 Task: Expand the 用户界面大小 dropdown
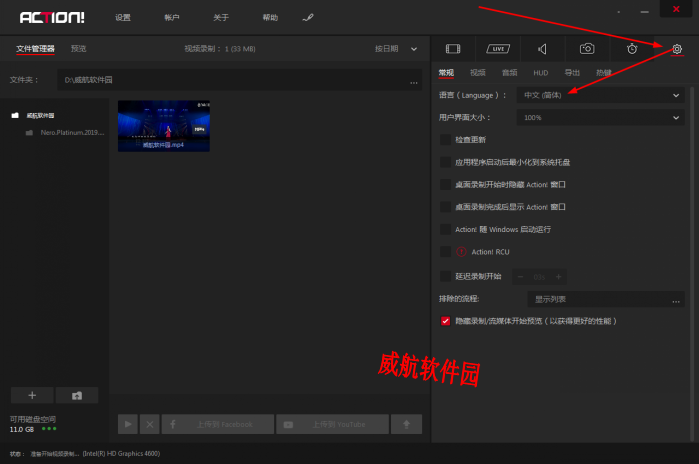tap(600, 117)
